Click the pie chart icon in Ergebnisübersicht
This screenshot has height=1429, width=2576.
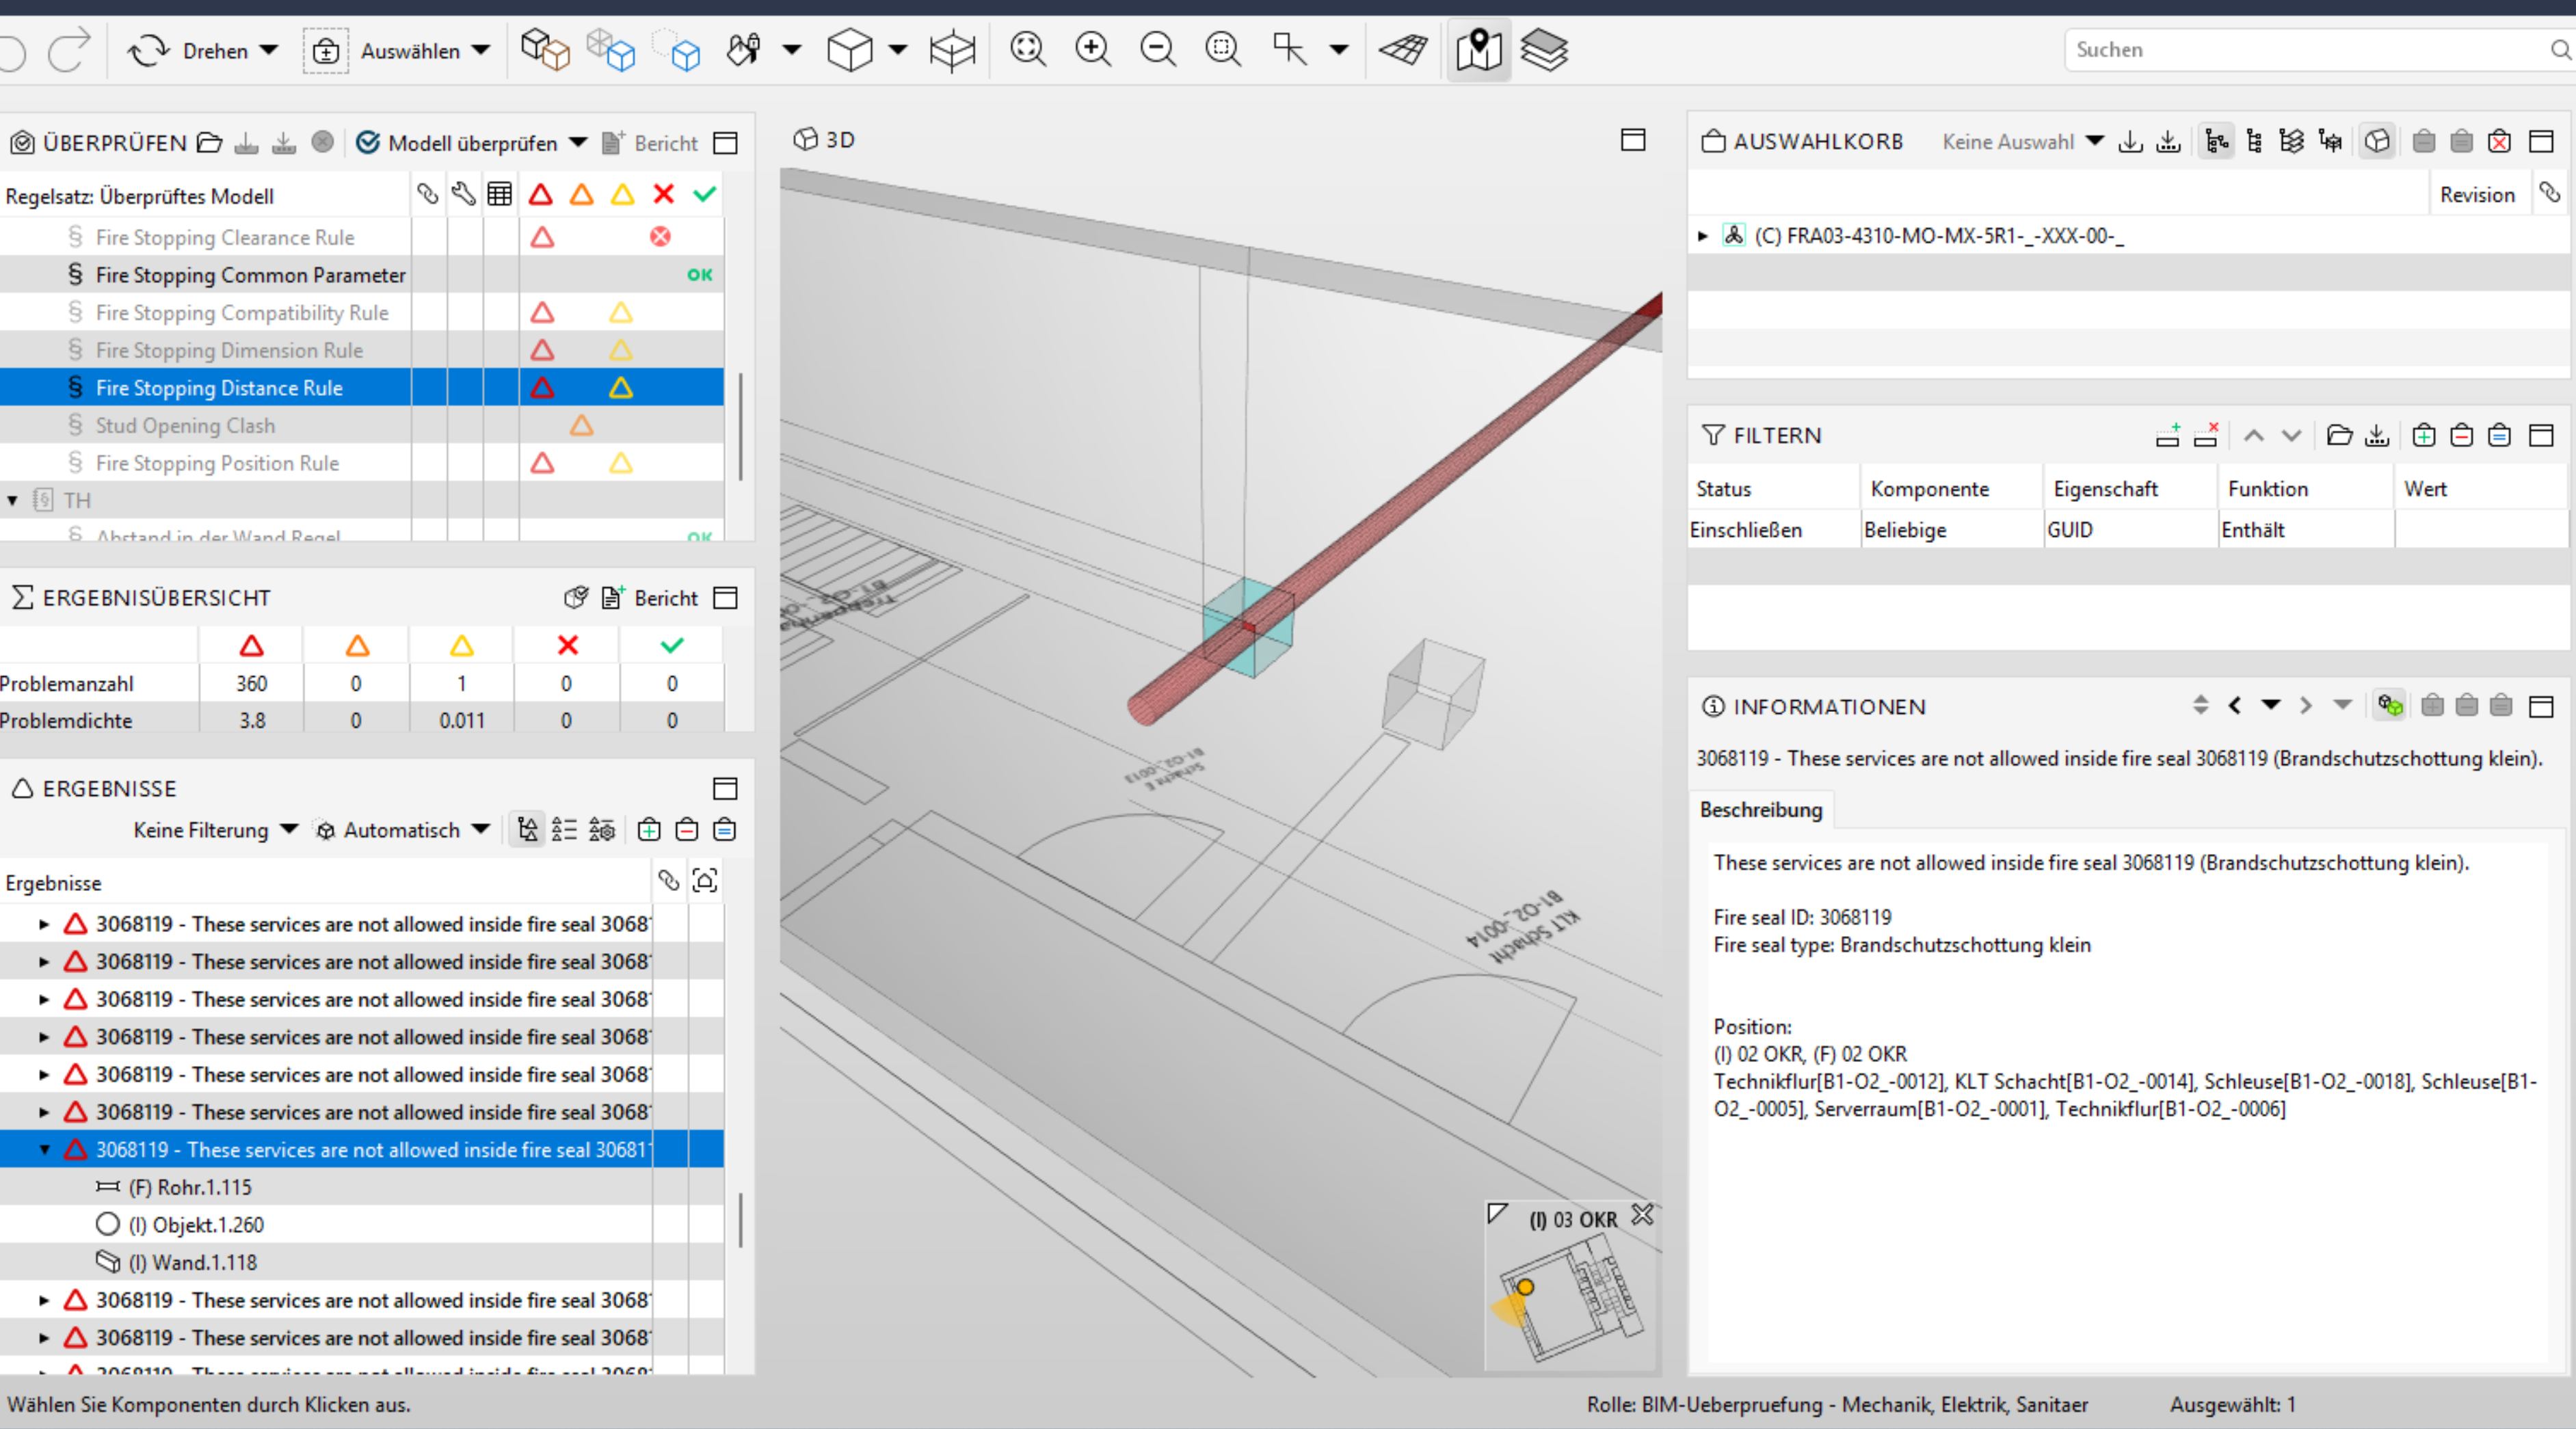click(x=576, y=597)
